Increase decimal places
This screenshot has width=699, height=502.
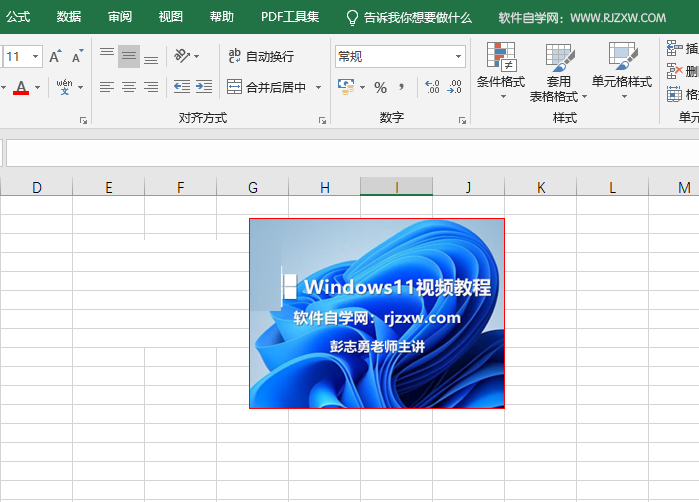[x=432, y=86]
